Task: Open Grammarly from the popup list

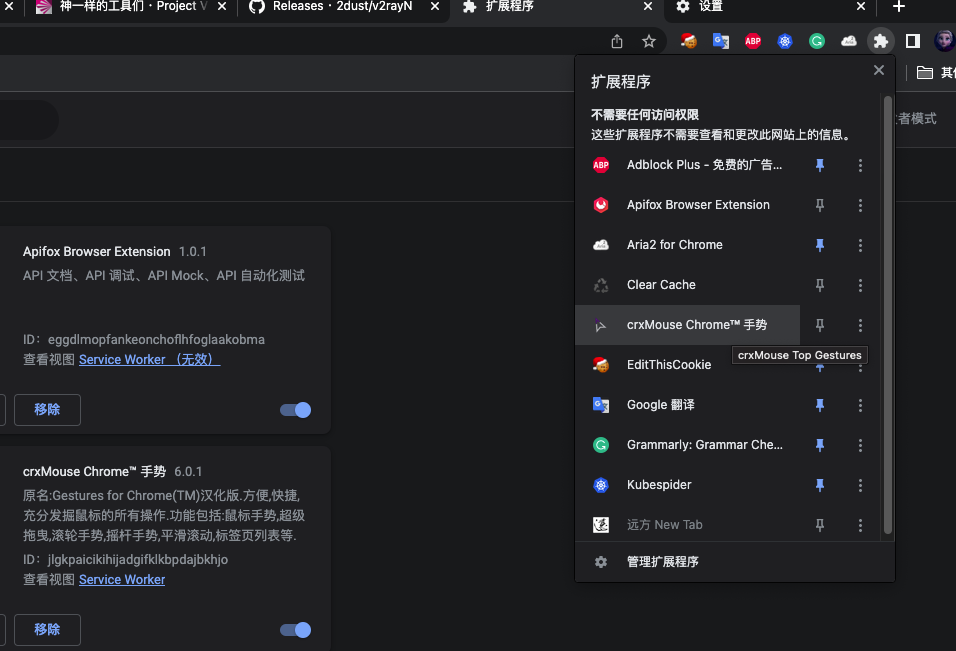Action: click(x=687, y=445)
